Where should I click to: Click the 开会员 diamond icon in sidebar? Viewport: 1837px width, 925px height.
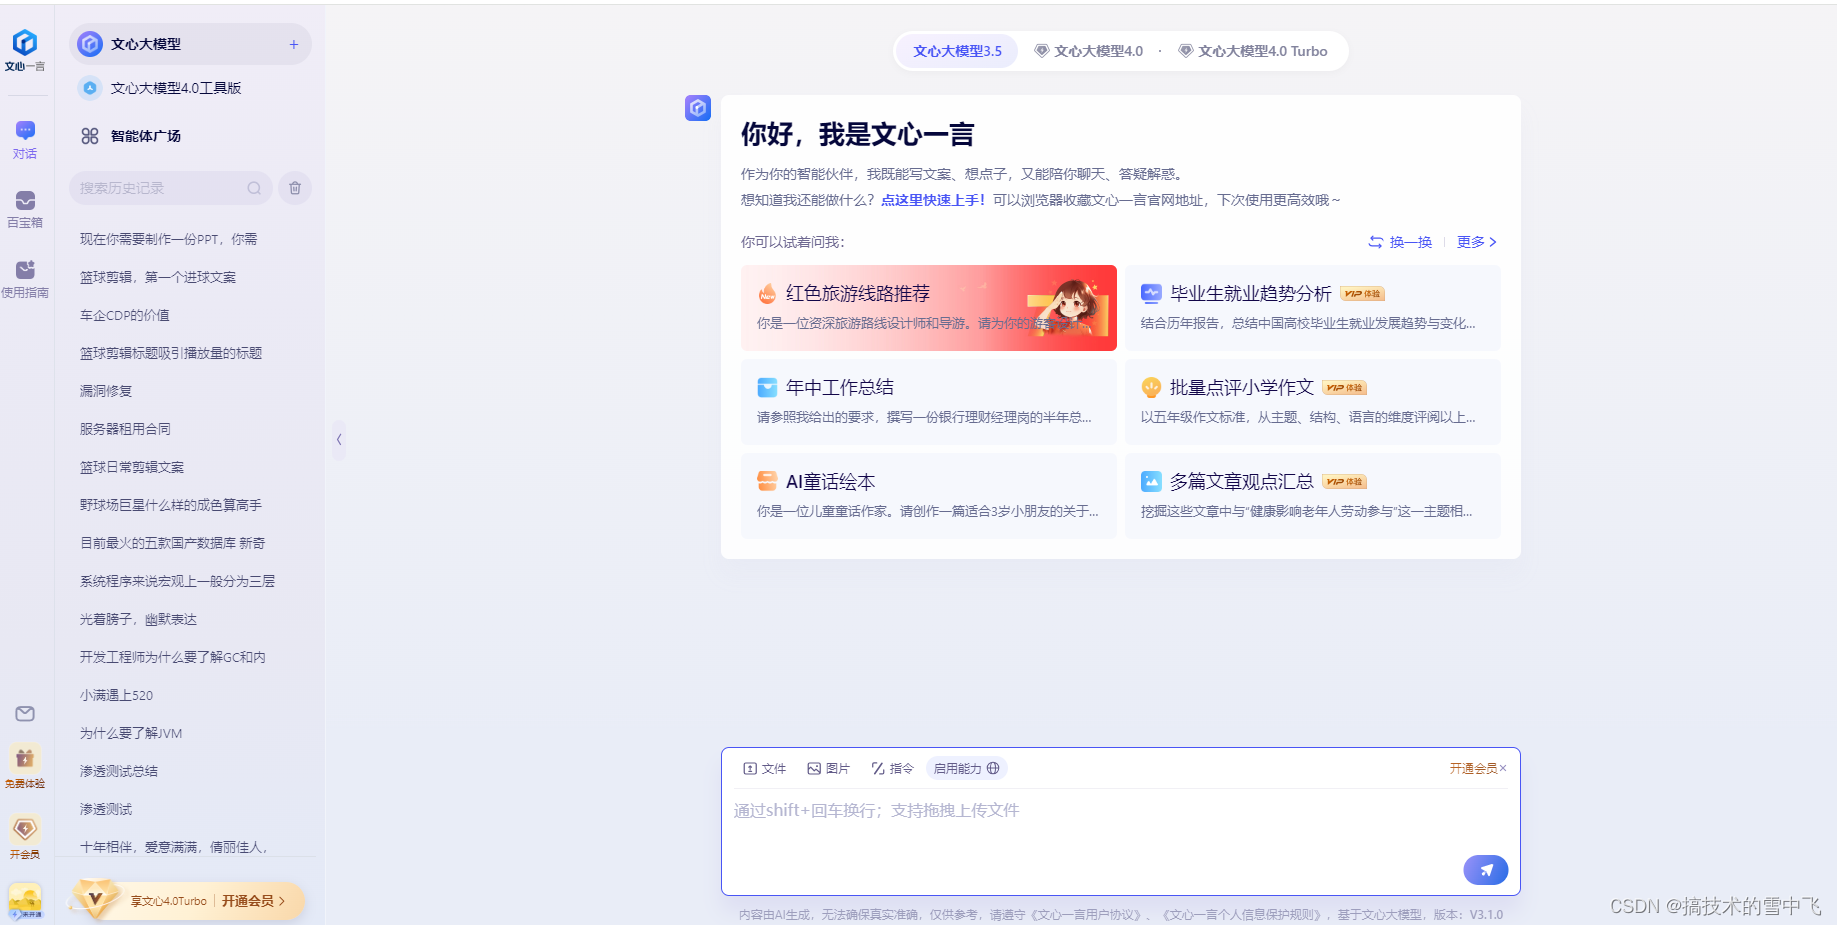25,829
